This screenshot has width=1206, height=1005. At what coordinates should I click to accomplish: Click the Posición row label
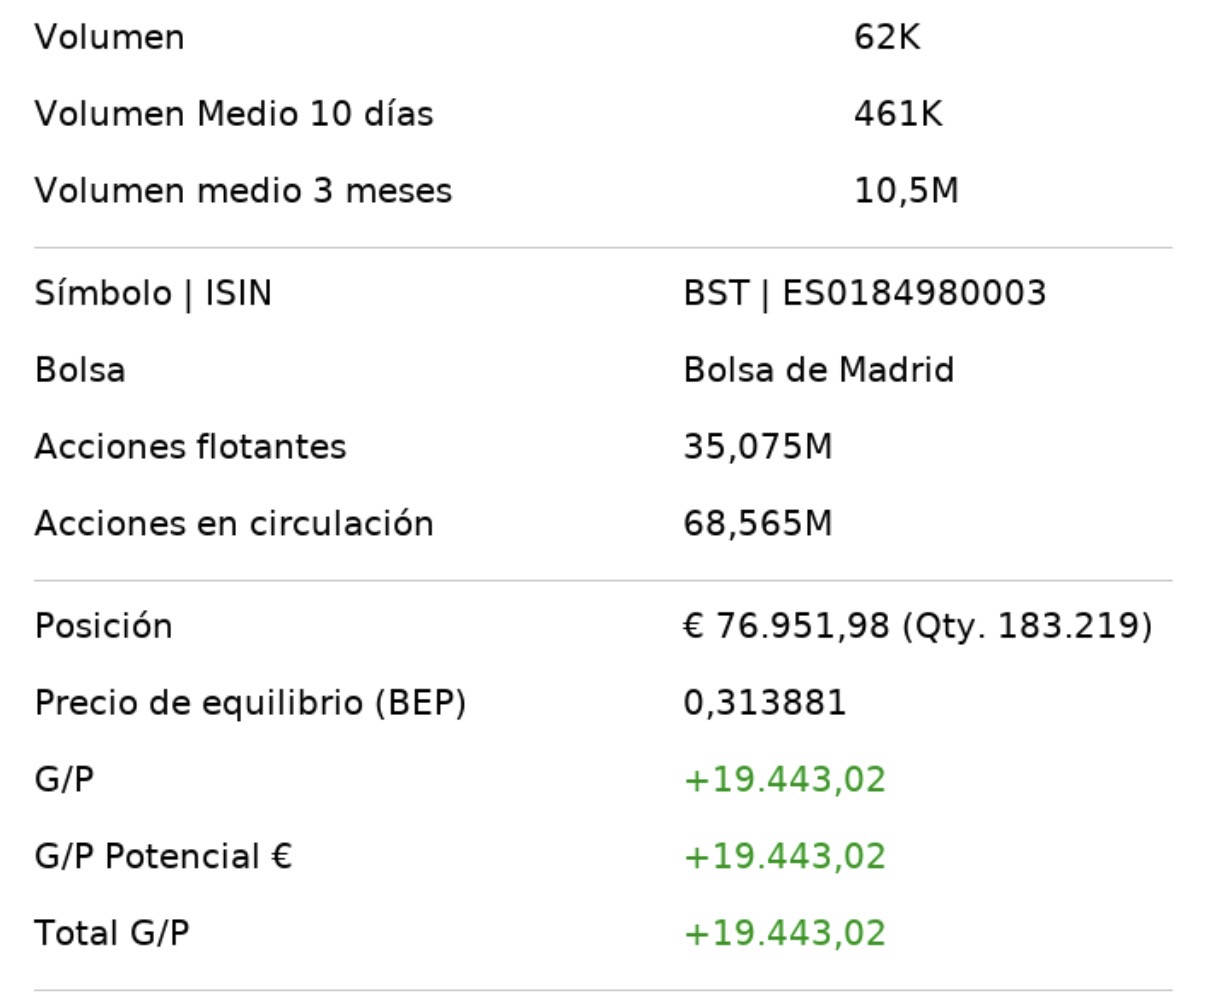click(x=103, y=627)
